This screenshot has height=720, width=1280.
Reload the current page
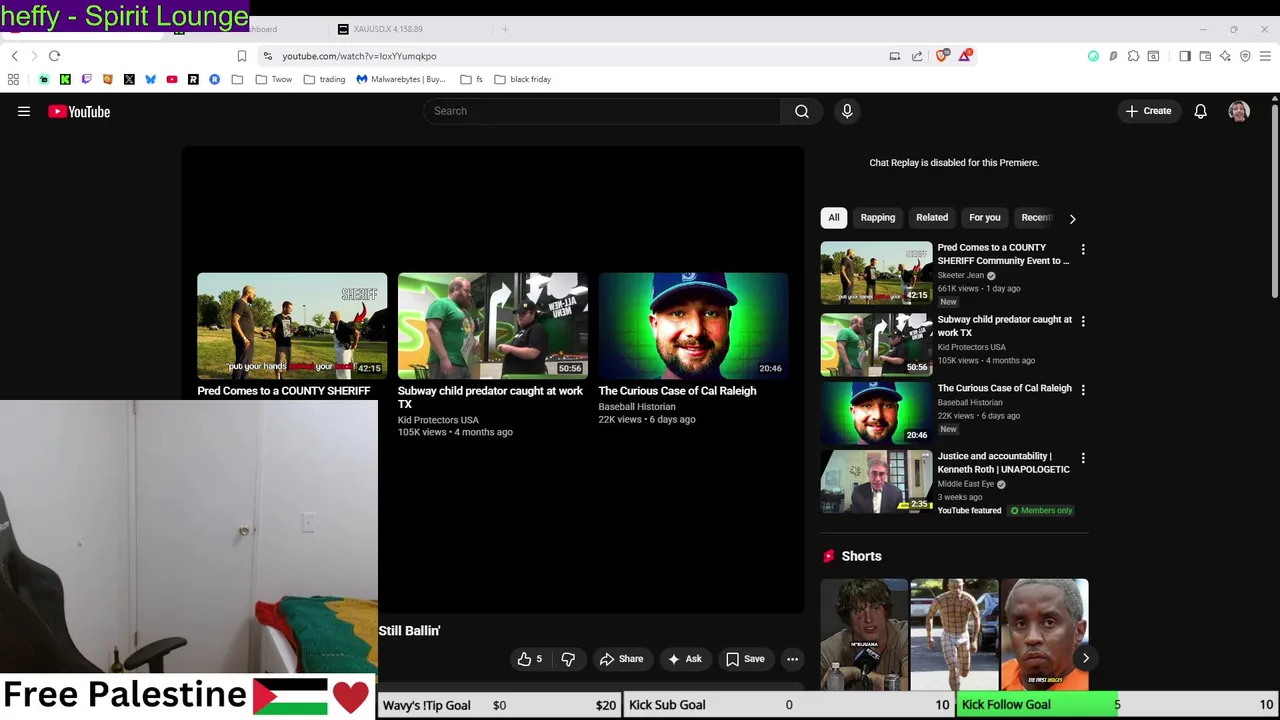pos(55,56)
